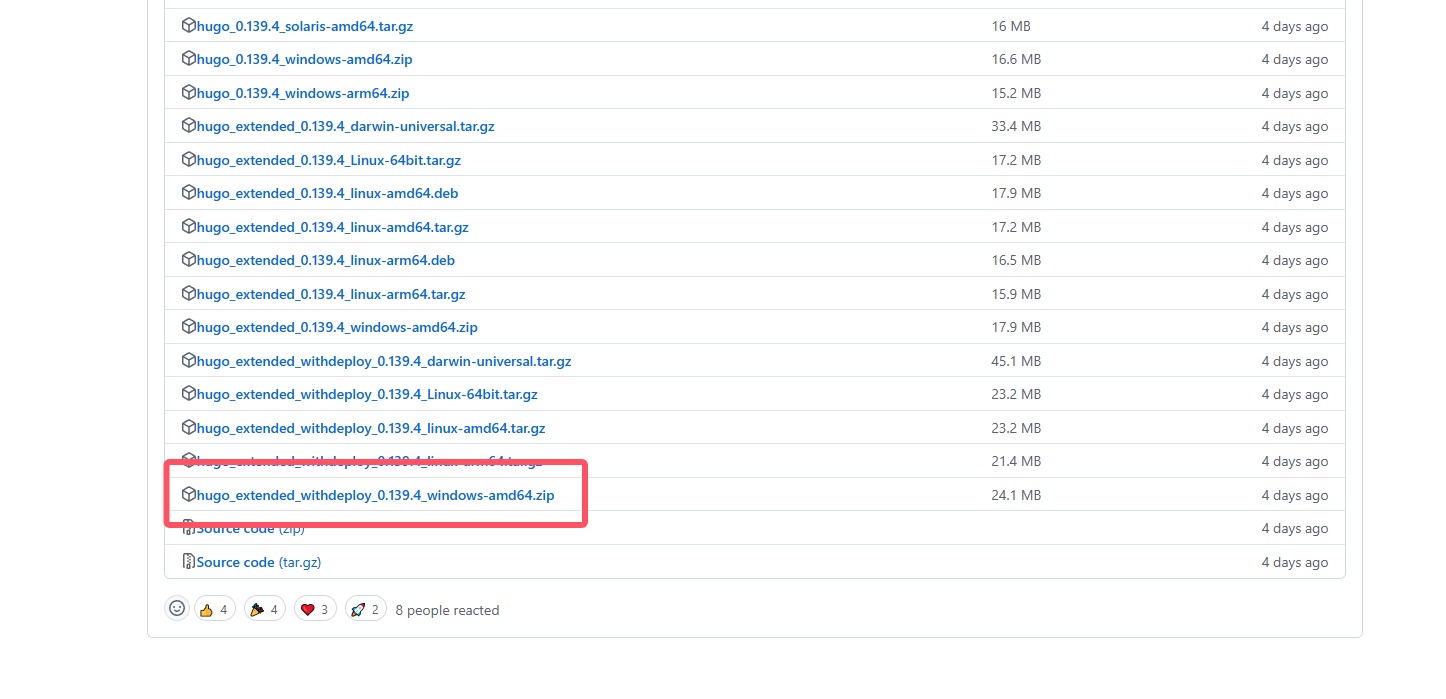Image resolution: width=1446 pixels, height=699 pixels.
Task: Download hugo_extended_withdeploy_0.139.4_darwin-universal.tar.gz
Action: [x=384, y=361]
